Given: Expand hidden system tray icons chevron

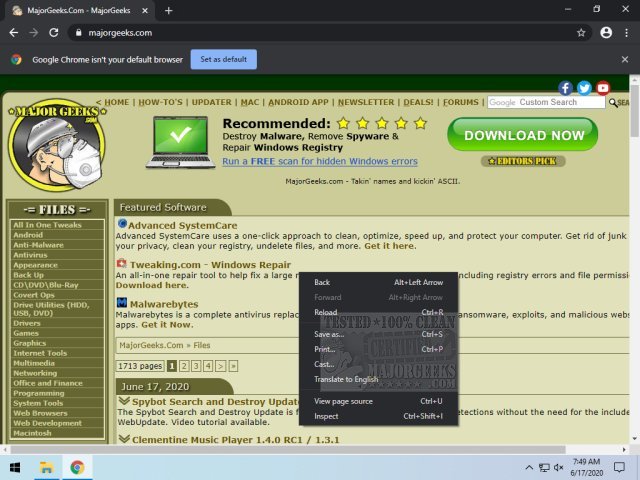Looking at the screenshot, I should click(x=529, y=467).
